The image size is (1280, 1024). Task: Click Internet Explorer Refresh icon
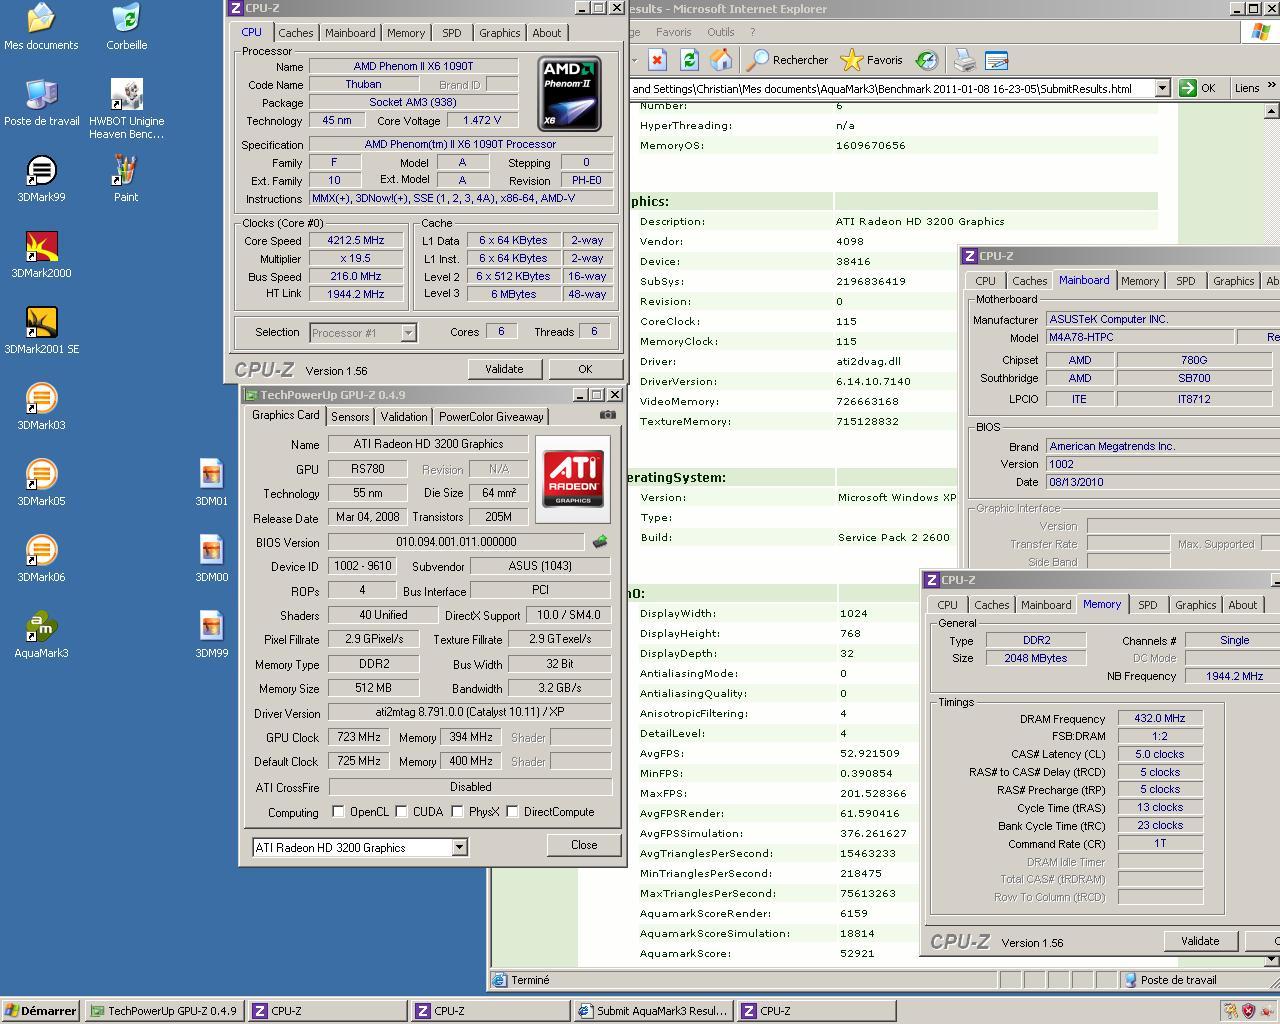coord(689,60)
